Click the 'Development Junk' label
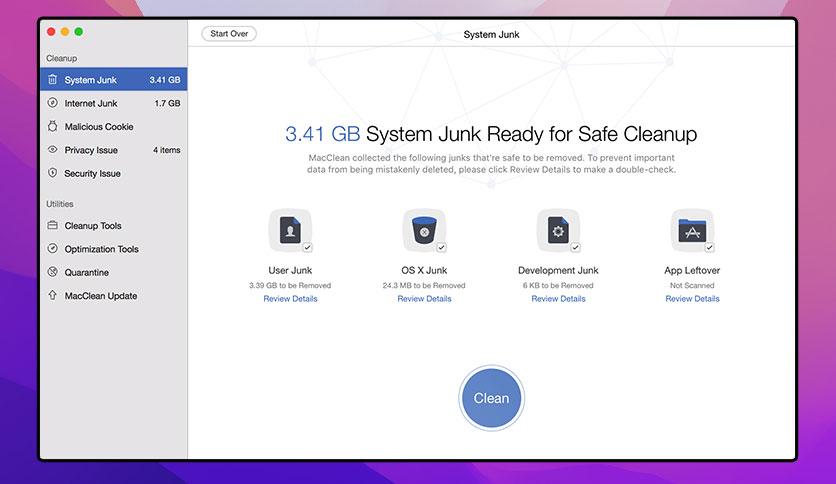The height and width of the screenshot is (484, 836). click(558, 270)
